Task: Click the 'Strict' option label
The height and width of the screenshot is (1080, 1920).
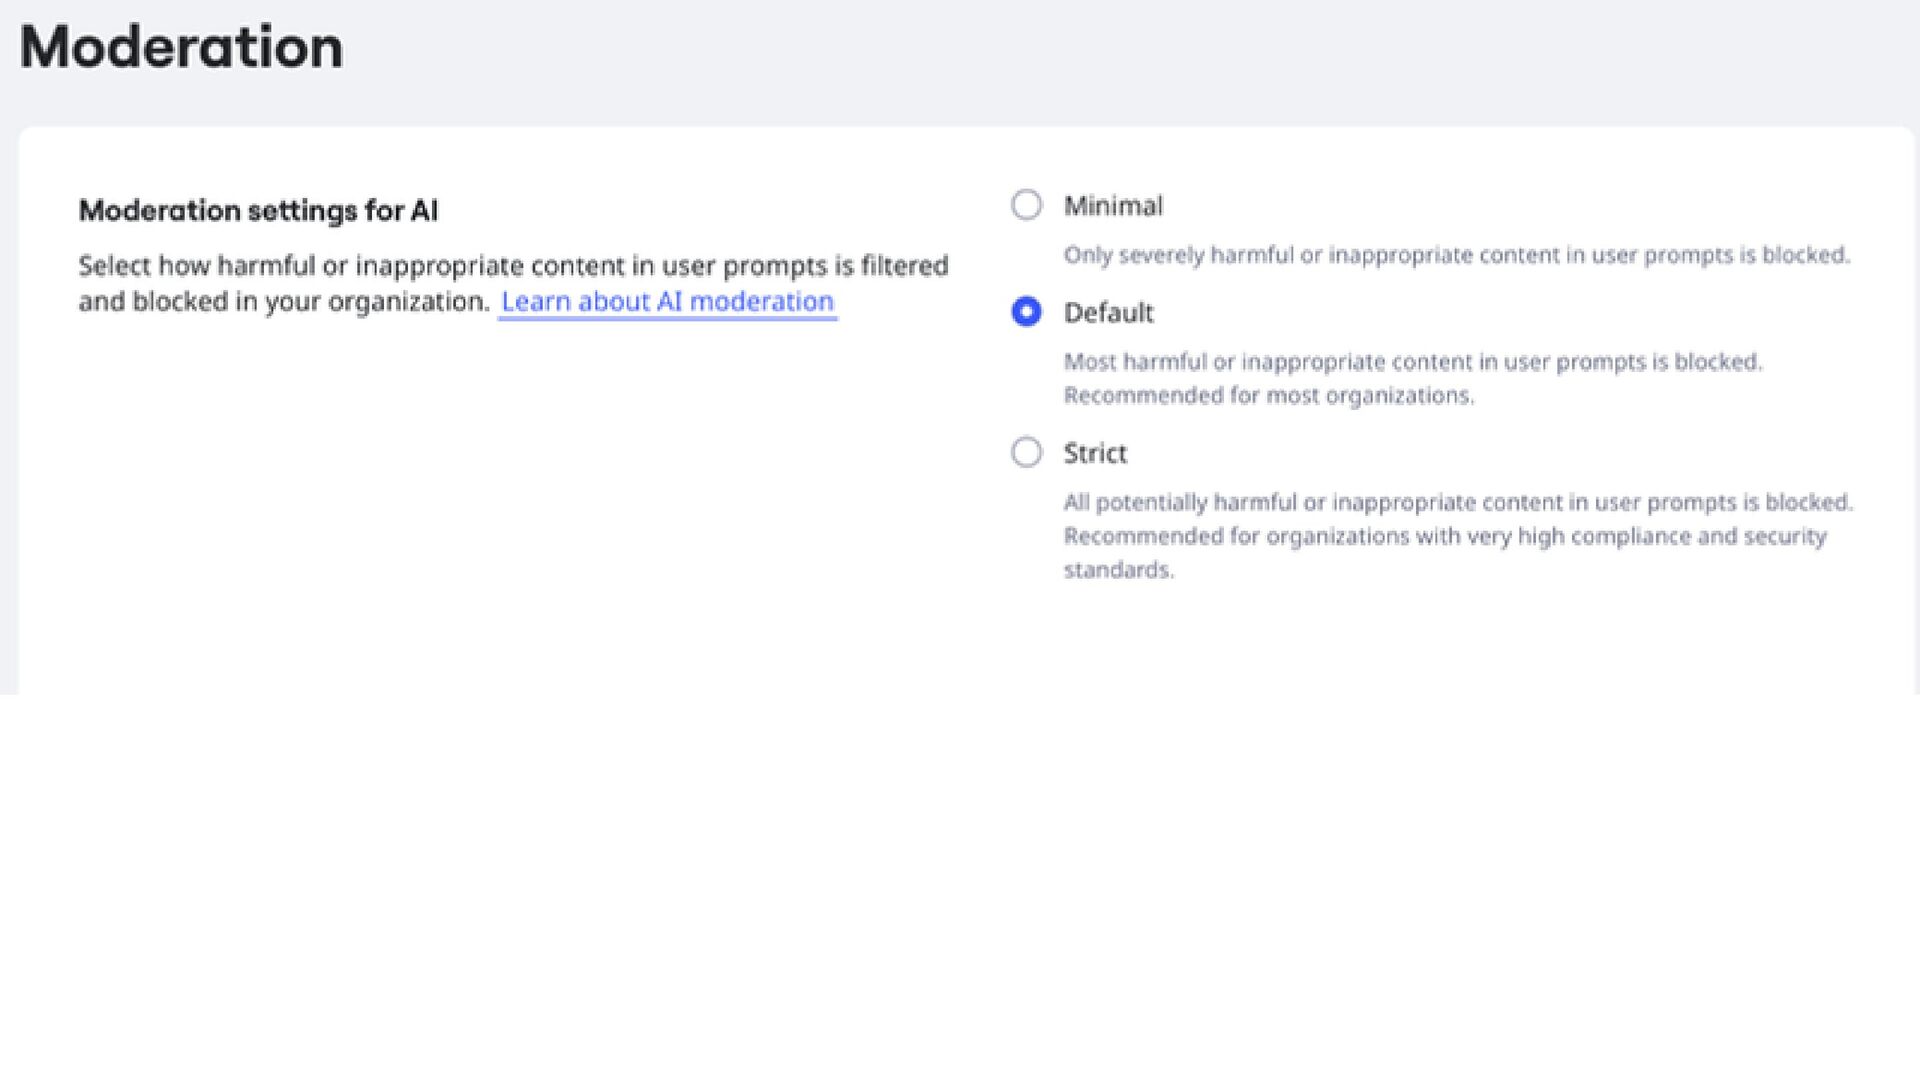Action: tap(1095, 453)
